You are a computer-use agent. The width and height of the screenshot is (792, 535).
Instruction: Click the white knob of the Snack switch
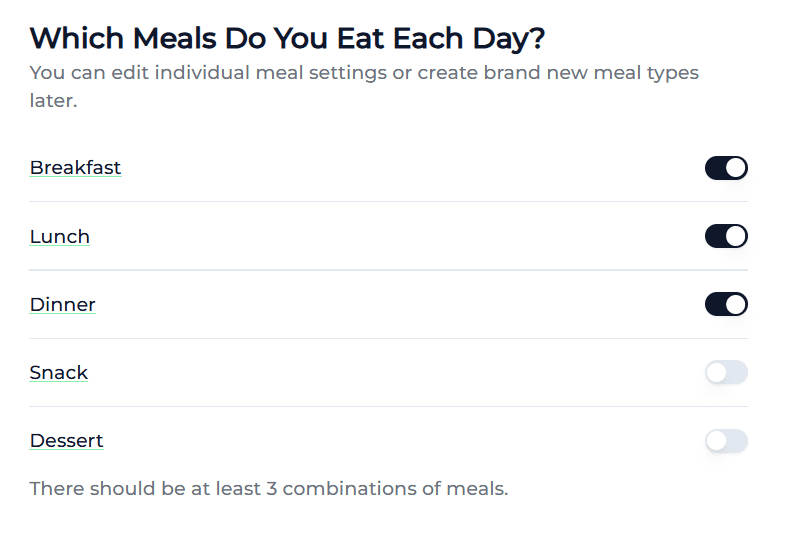tap(716, 373)
